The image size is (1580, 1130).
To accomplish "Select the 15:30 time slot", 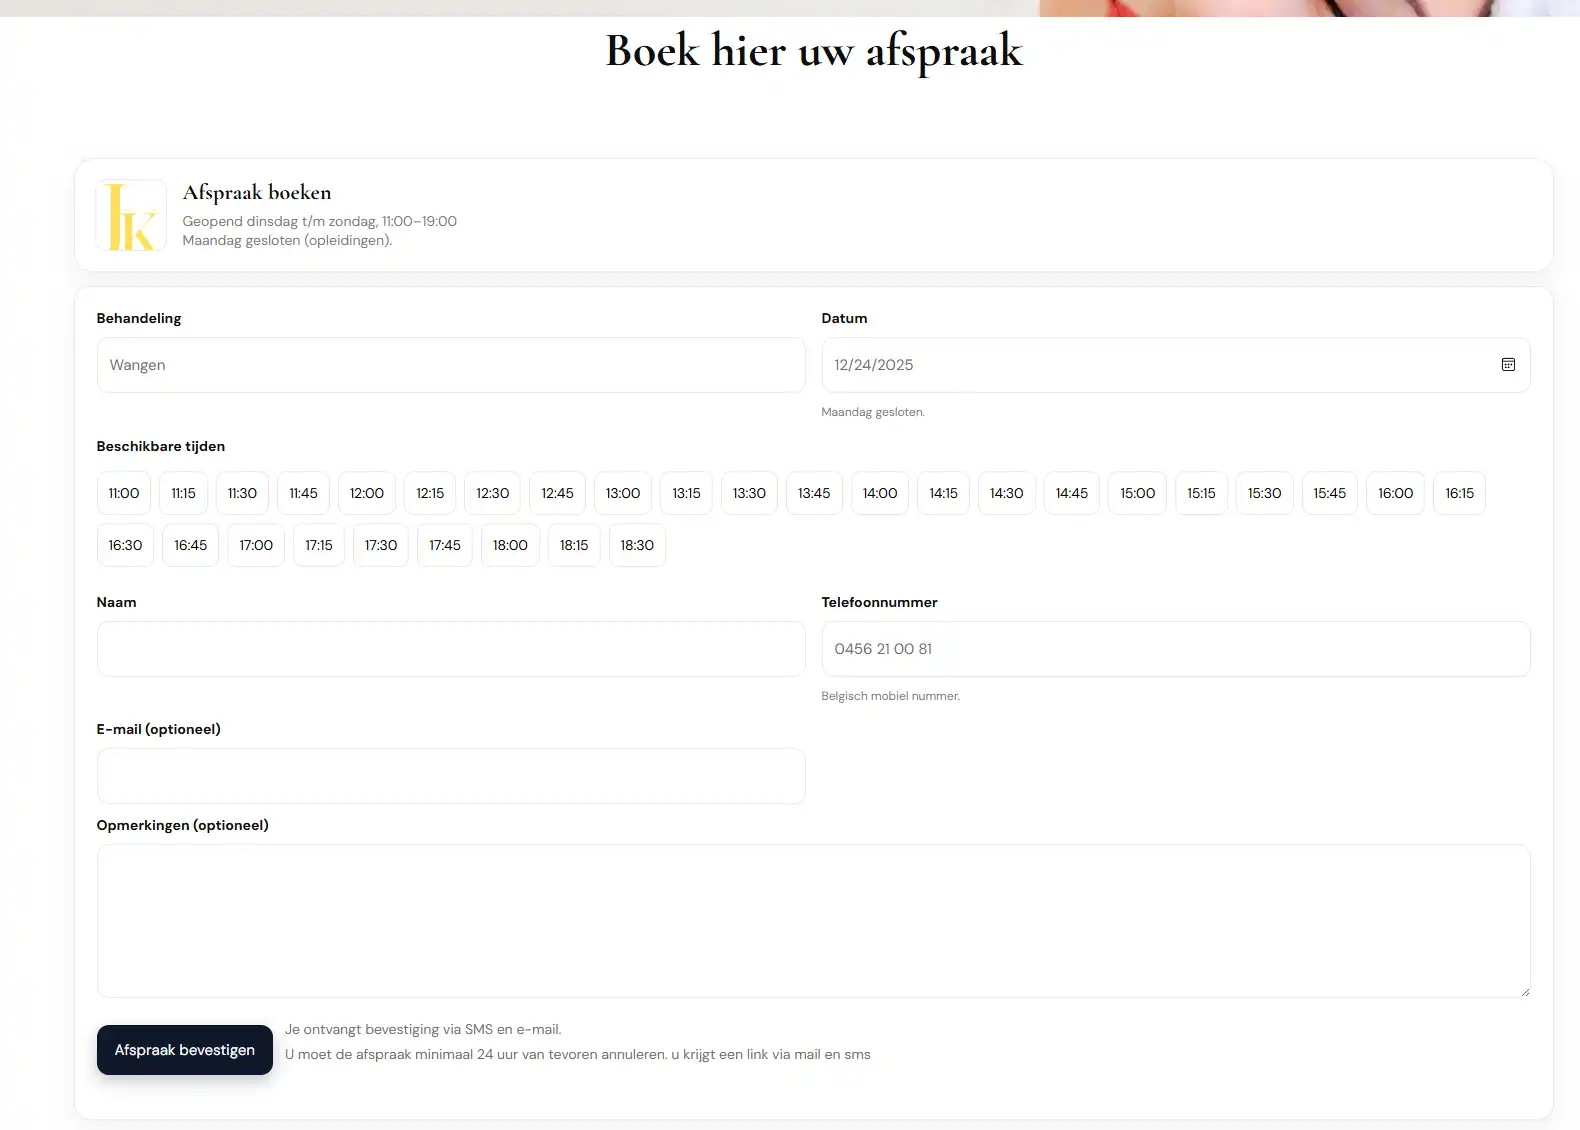I will point(1264,493).
